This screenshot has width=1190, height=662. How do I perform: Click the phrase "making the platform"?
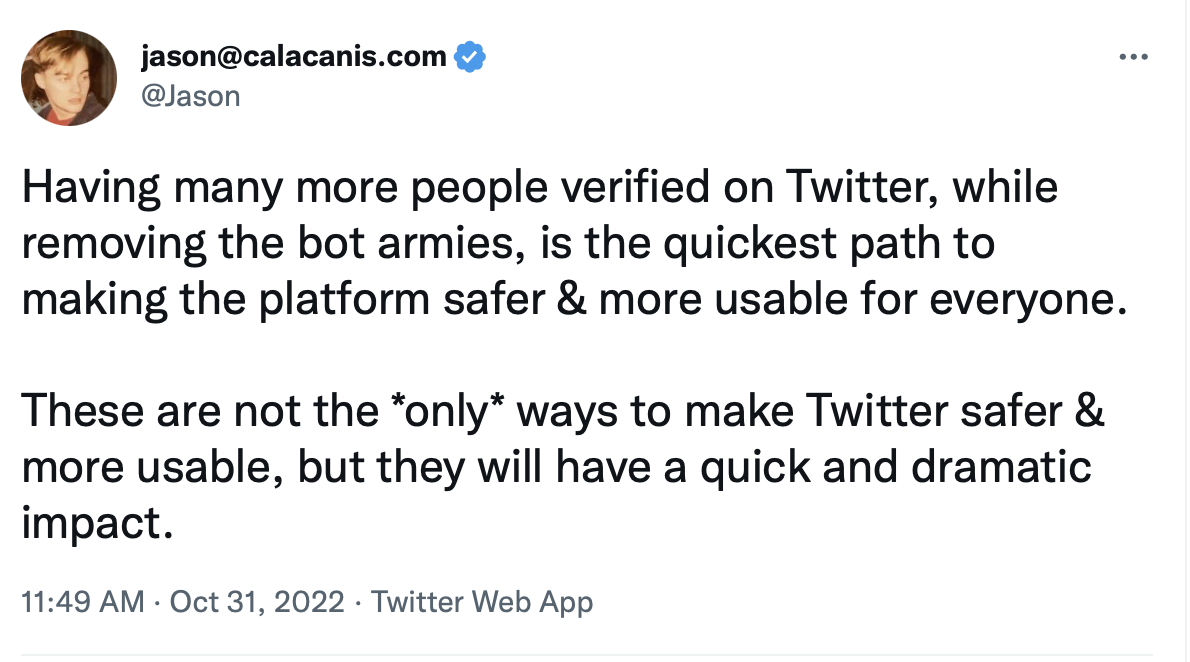pos(211,301)
